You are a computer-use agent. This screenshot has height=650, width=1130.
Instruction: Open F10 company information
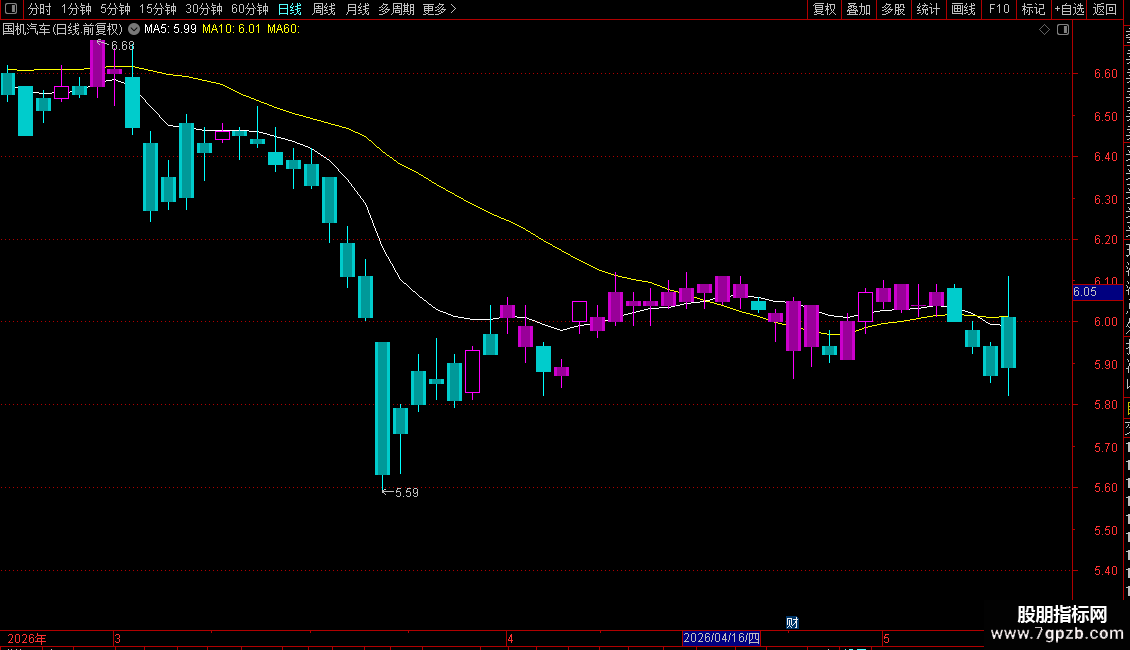pos(999,9)
